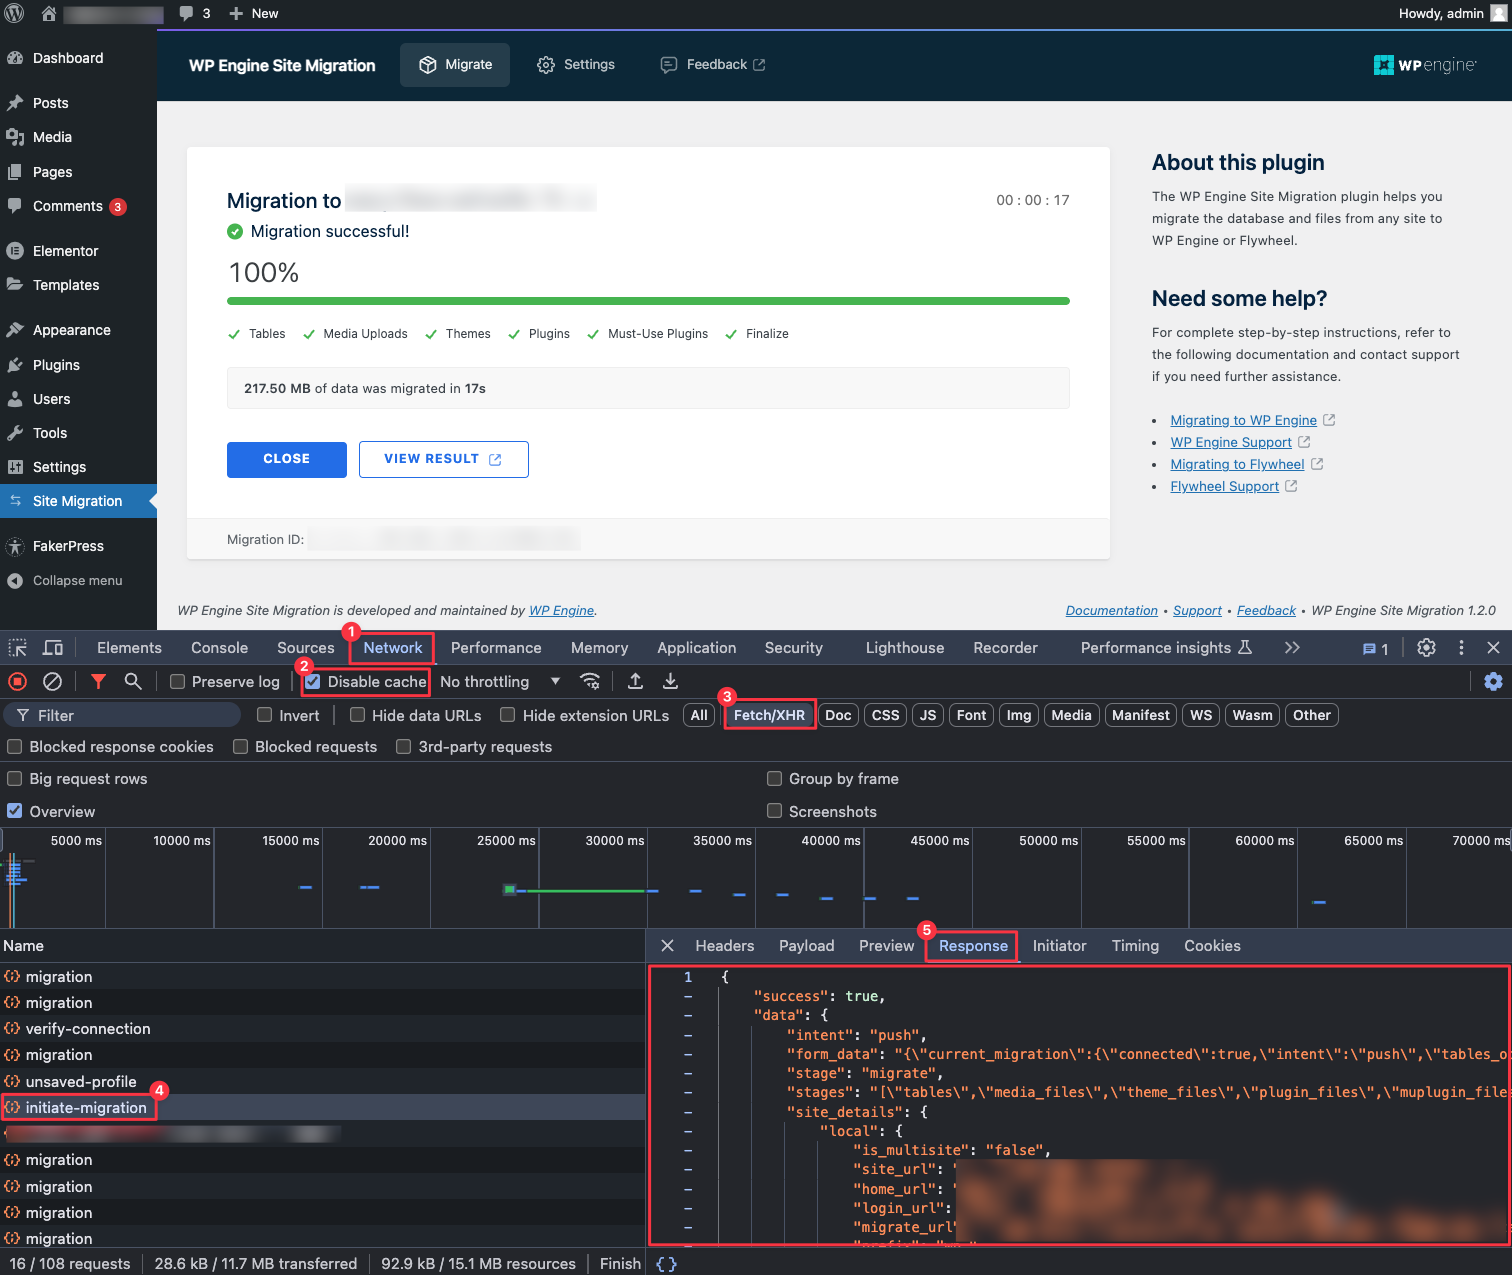Select the initiate-migration request row

pos(322,1108)
